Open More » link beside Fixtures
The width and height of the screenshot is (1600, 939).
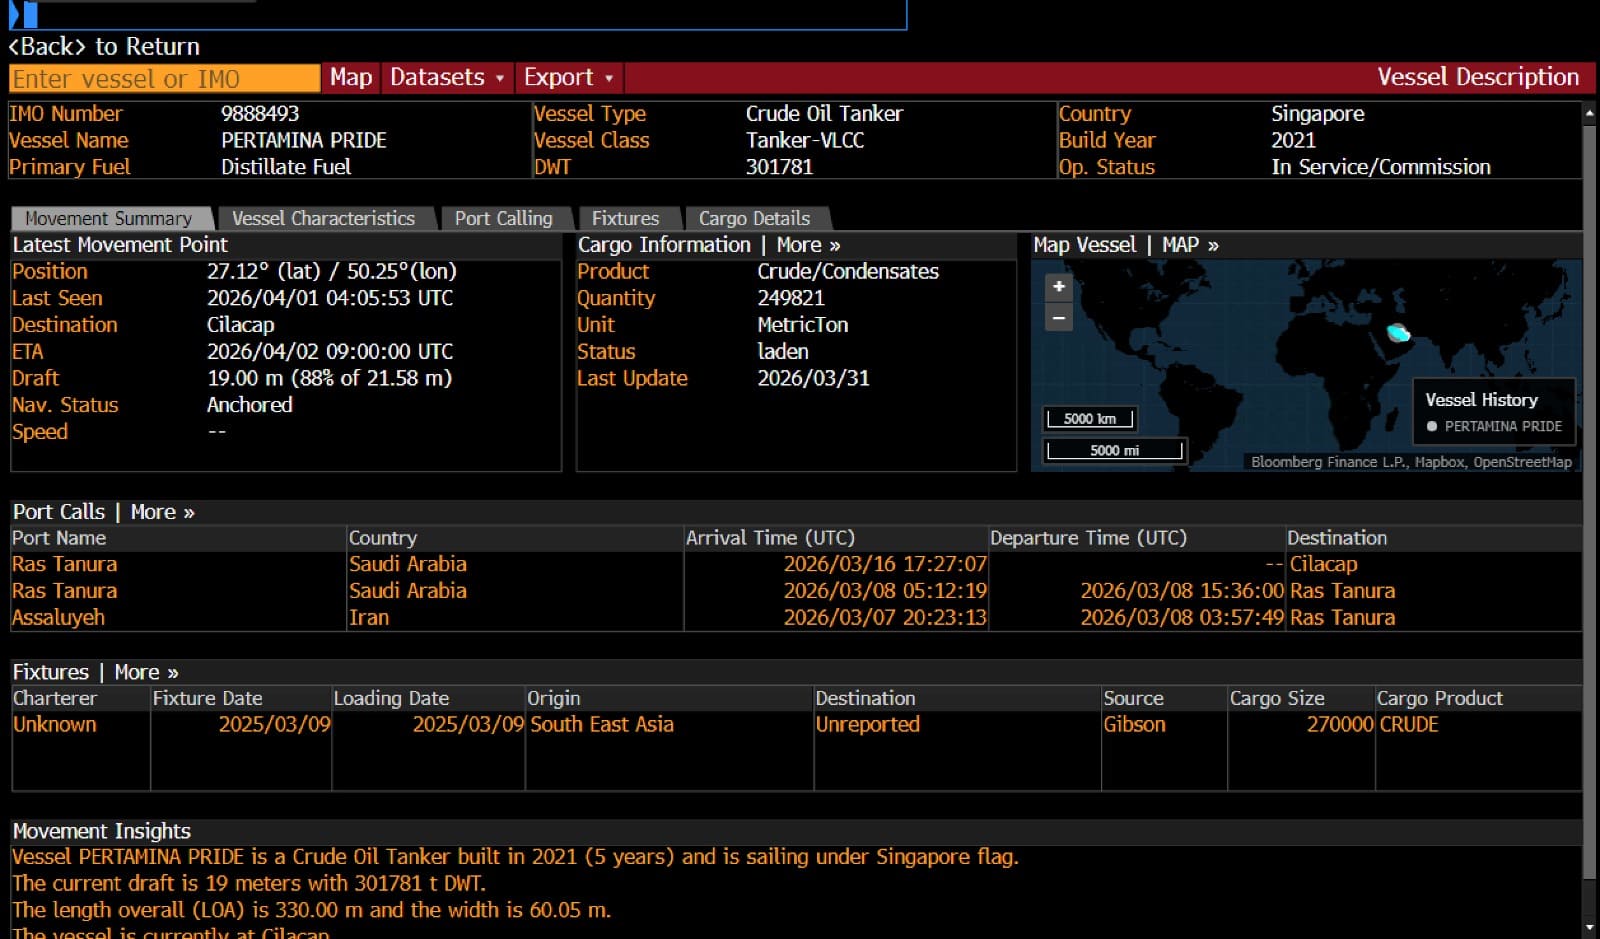click(146, 672)
